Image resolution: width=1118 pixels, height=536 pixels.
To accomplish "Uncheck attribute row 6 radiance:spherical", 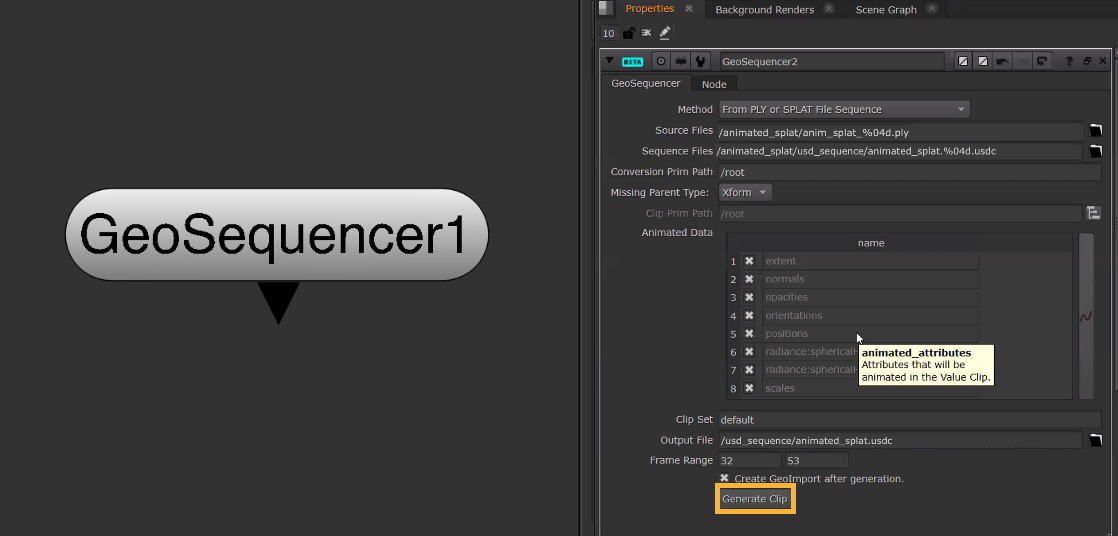I will [x=749, y=351].
